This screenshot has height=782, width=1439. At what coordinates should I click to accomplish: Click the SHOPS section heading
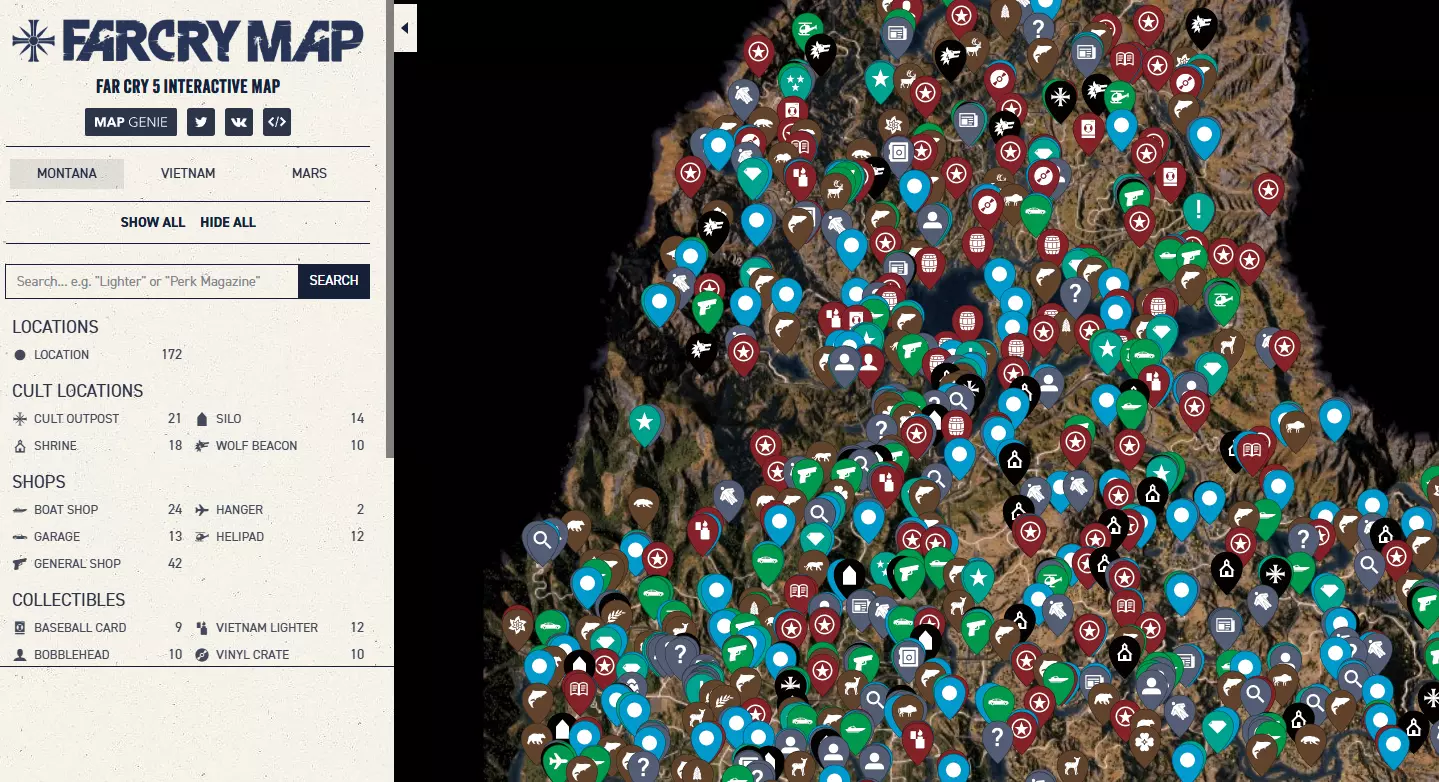coord(39,482)
